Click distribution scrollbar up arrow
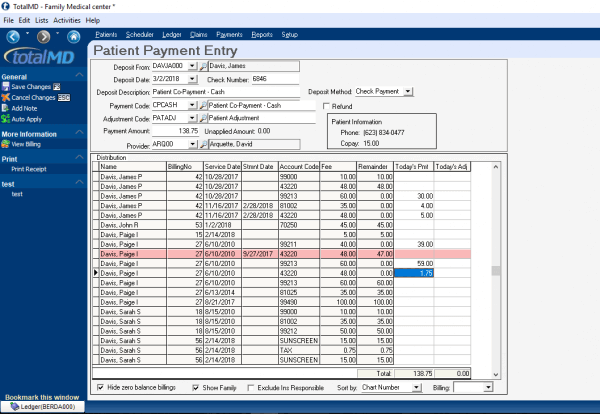Screen dimensions: 600x414 point(496,167)
